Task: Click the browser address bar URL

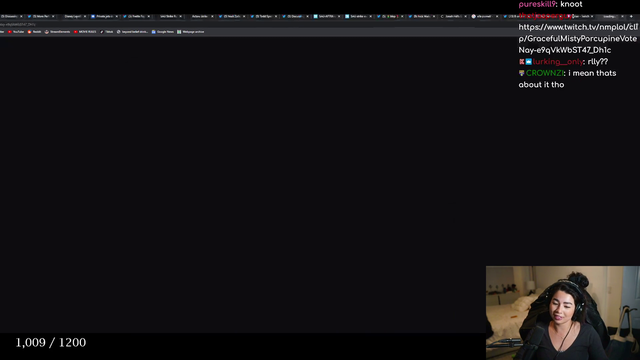Action: click(x=18, y=24)
